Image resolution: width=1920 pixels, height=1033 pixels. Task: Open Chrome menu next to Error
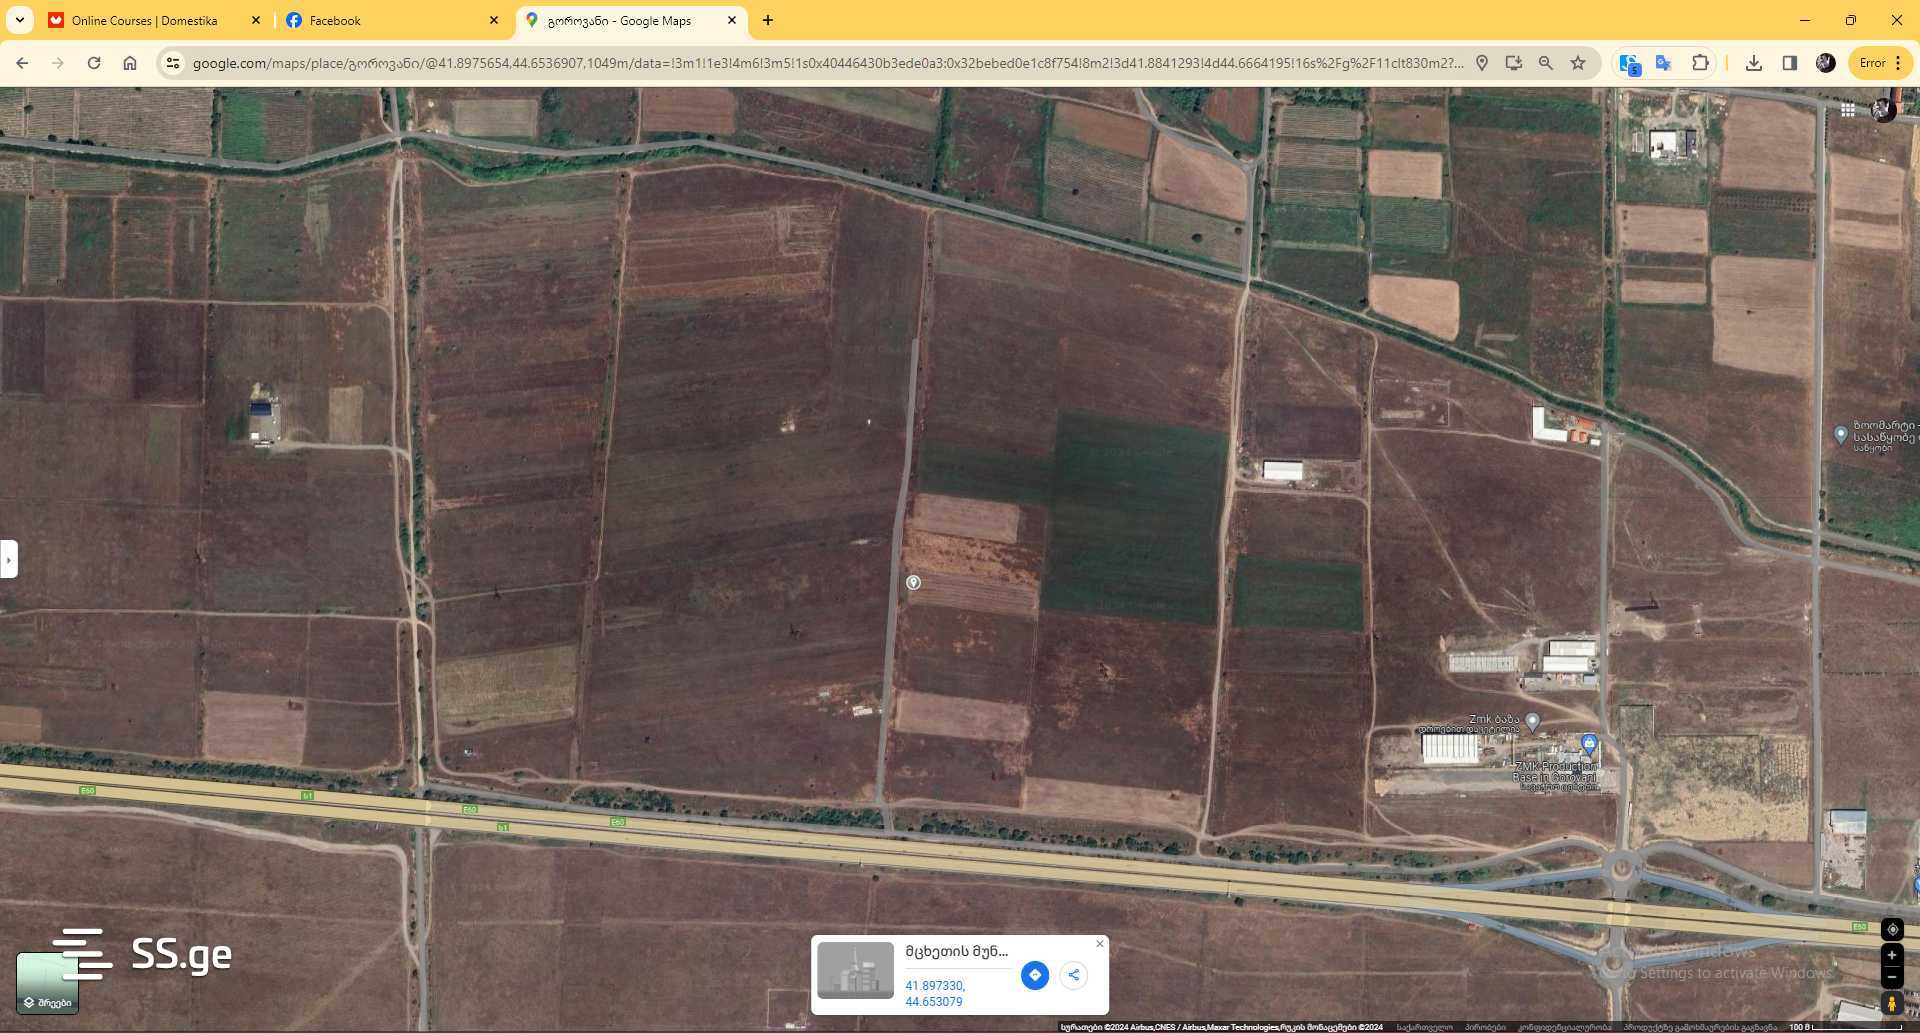pos(1898,63)
